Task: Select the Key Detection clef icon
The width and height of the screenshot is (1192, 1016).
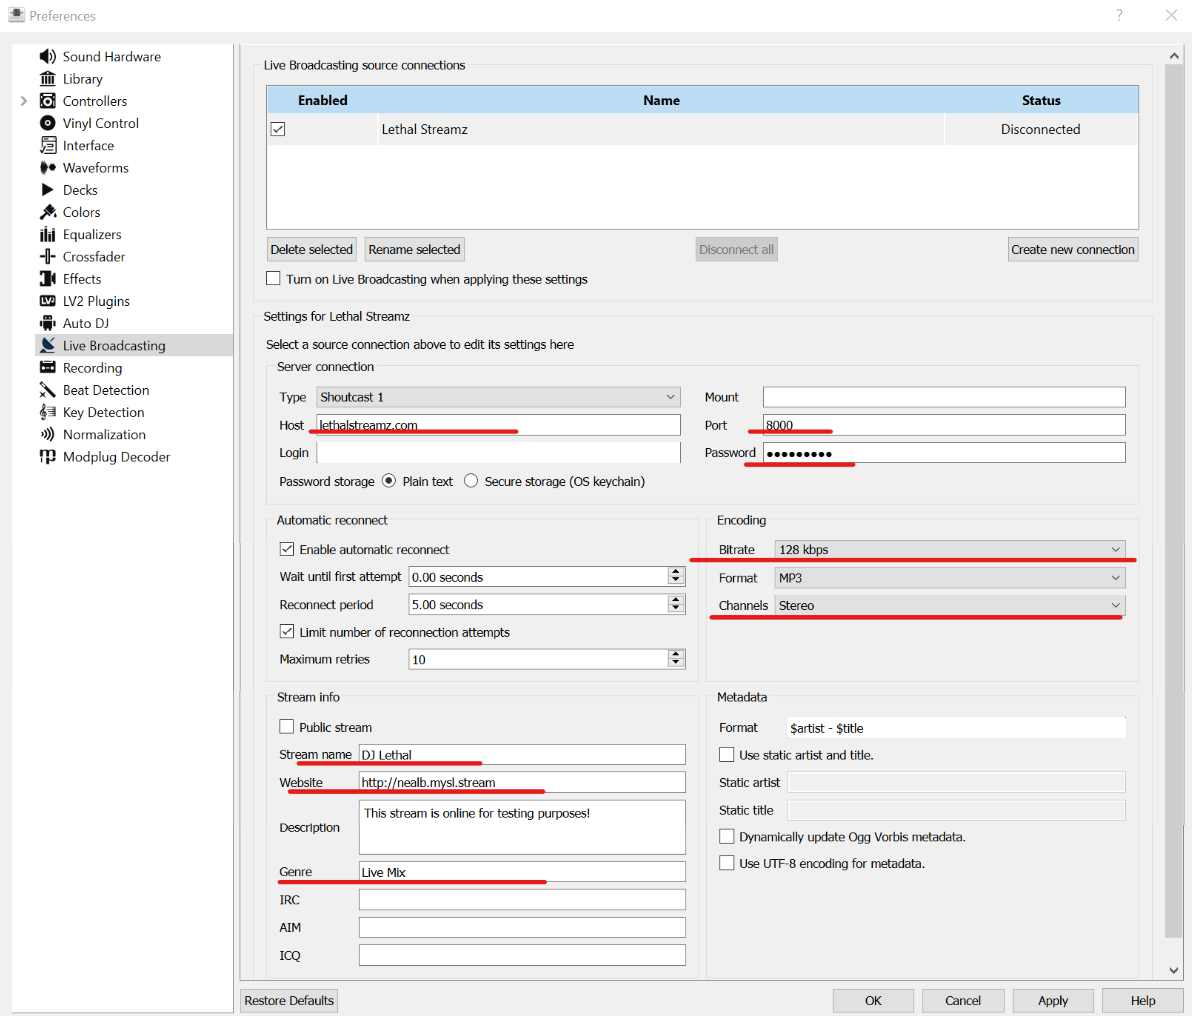Action: pyautogui.click(x=48, y=412)
